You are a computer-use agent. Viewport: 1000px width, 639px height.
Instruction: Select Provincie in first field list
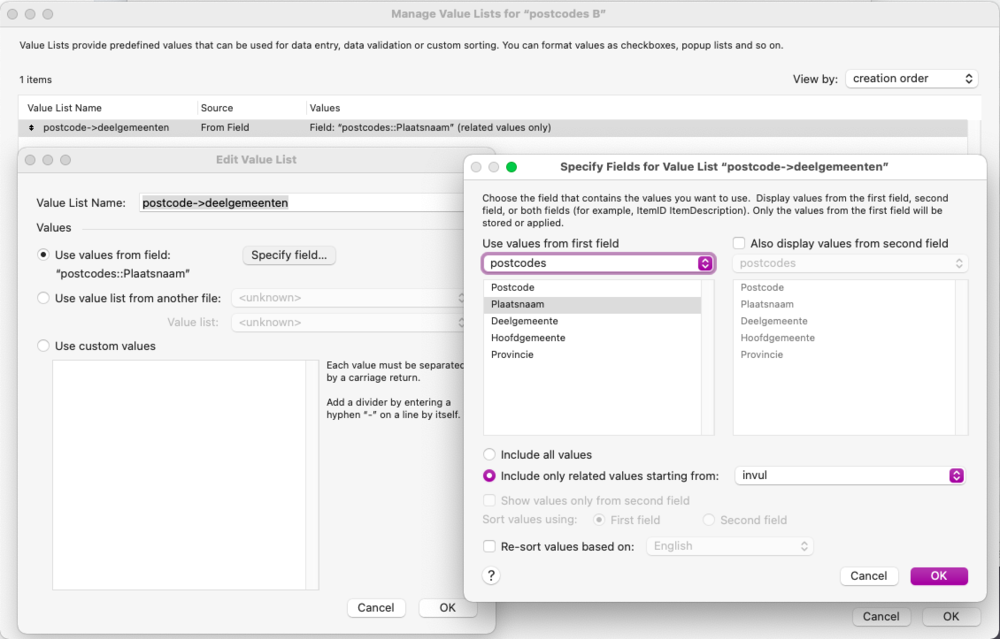pyautogui.click(x=512, y=355)
